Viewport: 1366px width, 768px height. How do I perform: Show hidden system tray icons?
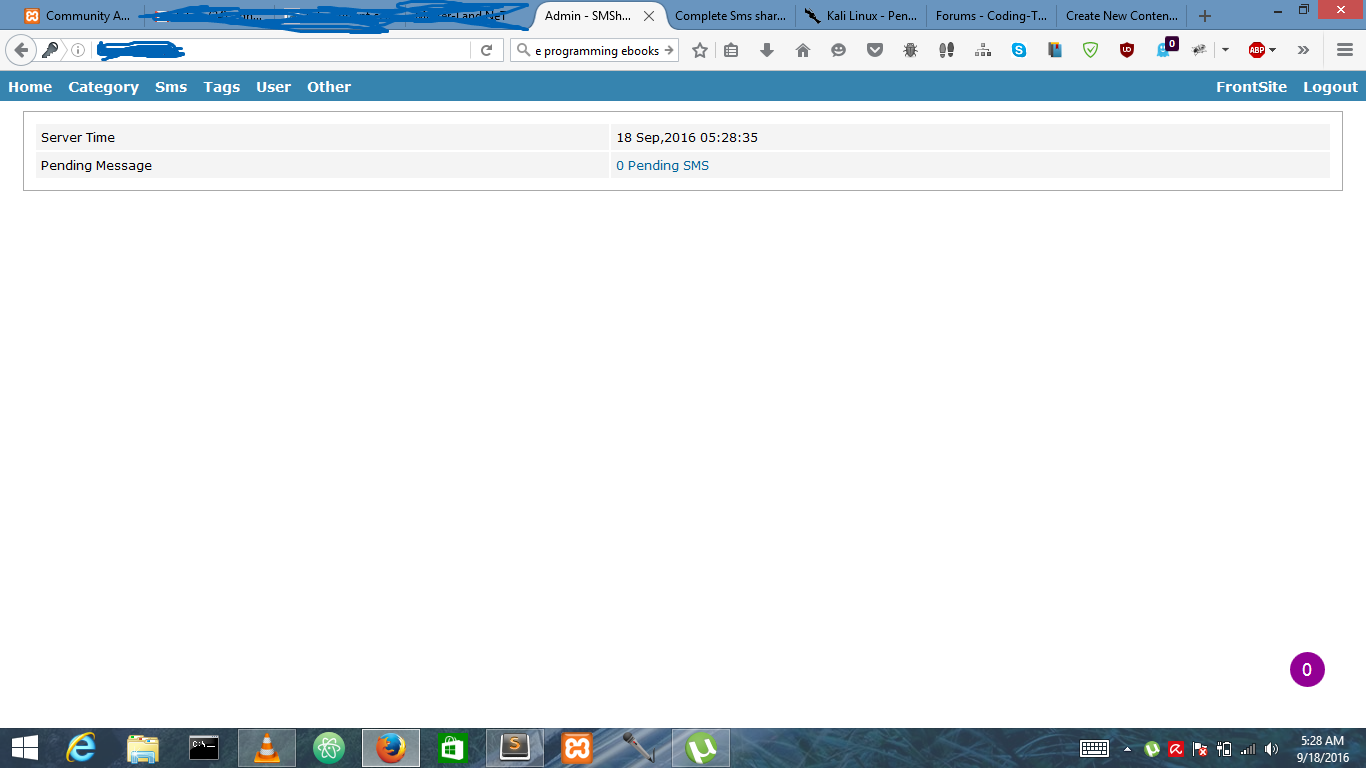1128,749
